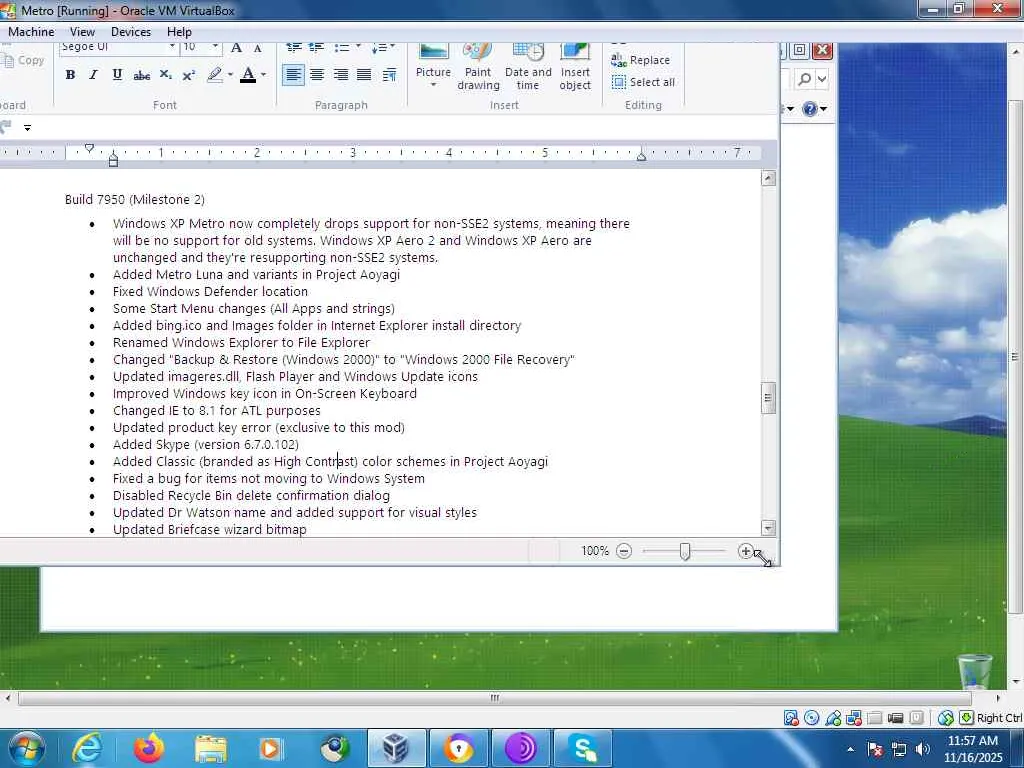Image resolution: width=1024 pixels, height=768 pixels.
Task: Insert a Picture
Action: [434, 67]
